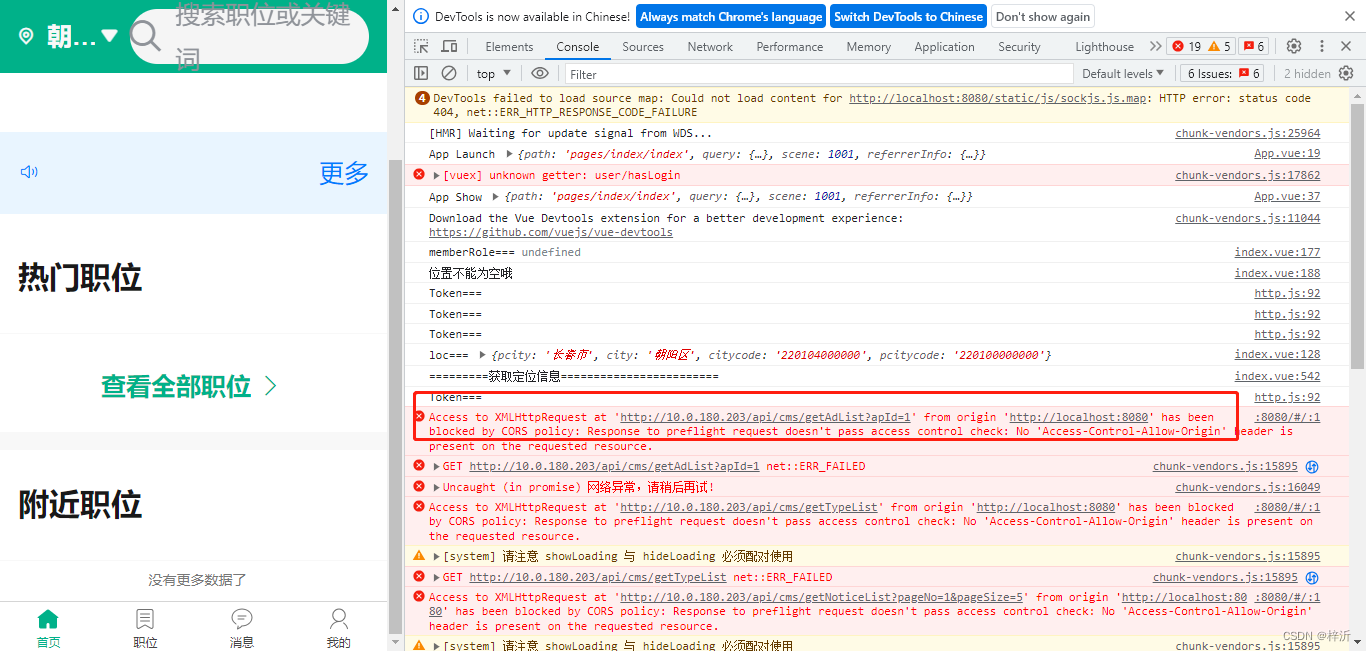Clear the console with the ban icon
This screenshot has height=651, width=1366.
(x=449, y=73)
